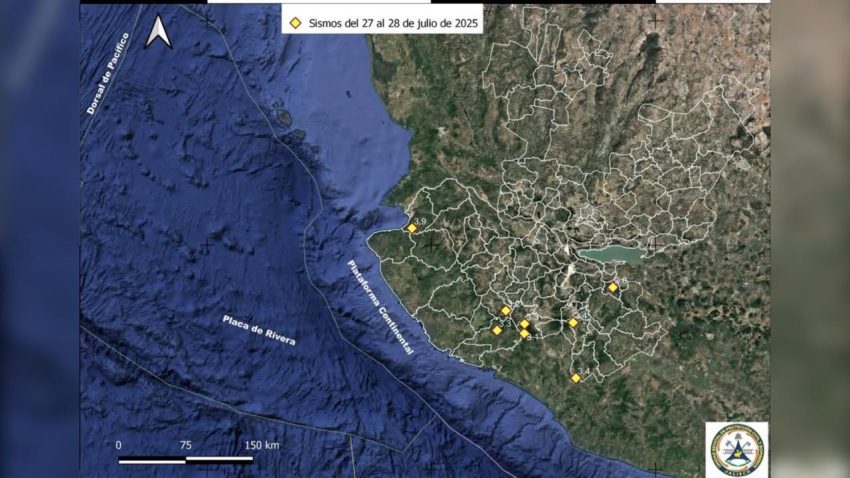850x478 pixels.
Task: Click the 'Plataforma Continental' label
Action: [380, 306]
